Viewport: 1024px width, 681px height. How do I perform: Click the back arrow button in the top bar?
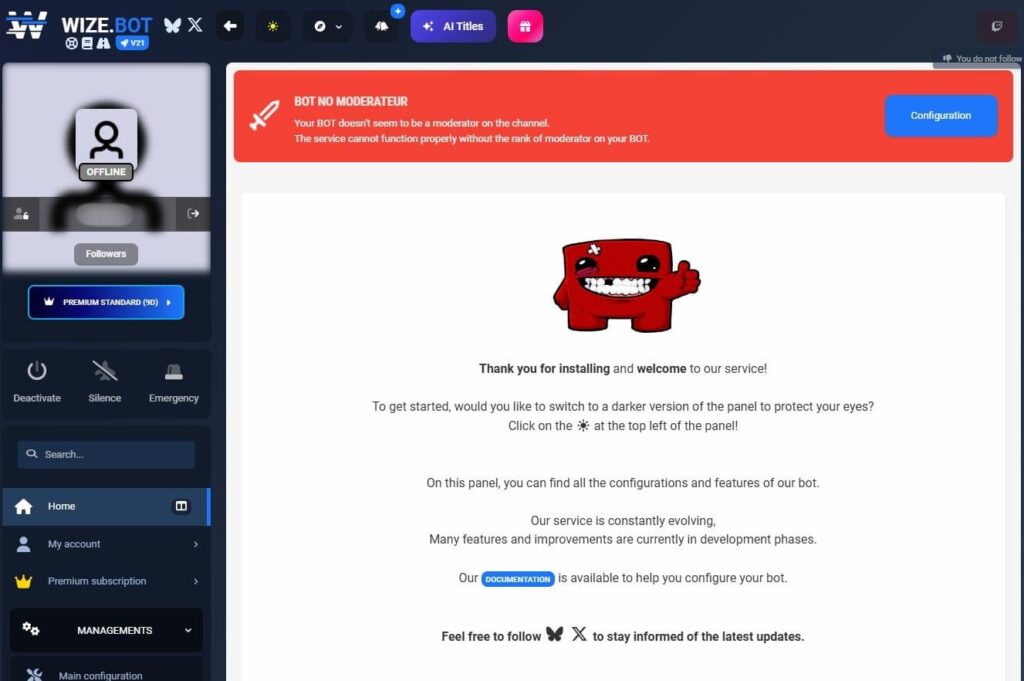pos(230,26)
